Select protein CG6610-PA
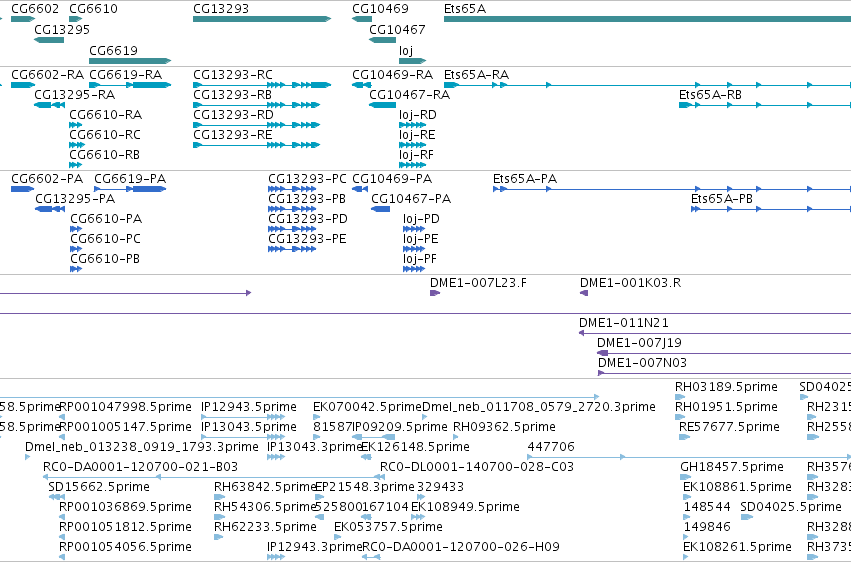The height and width of the screenshot is (562, 851). 76,229
